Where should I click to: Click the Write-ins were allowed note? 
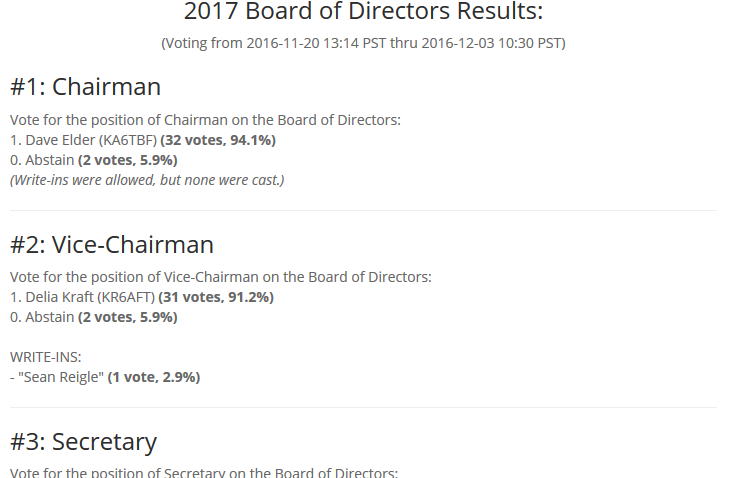[x=147, y=180]
